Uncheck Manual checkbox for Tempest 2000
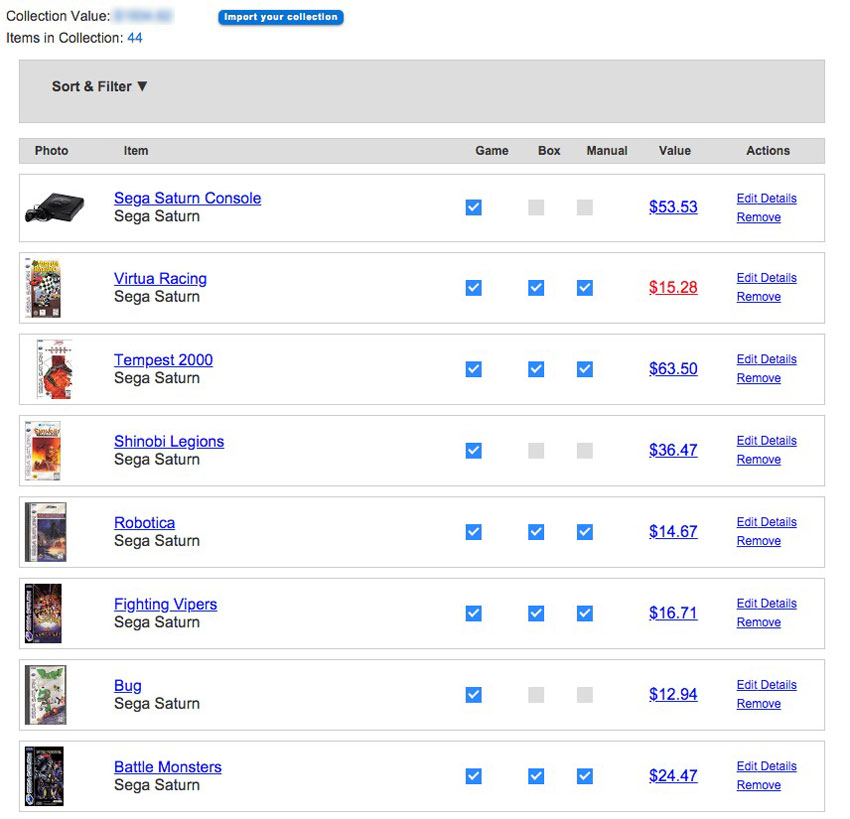The height and width of the screenshot is (819, 850). tap(584, 369)
